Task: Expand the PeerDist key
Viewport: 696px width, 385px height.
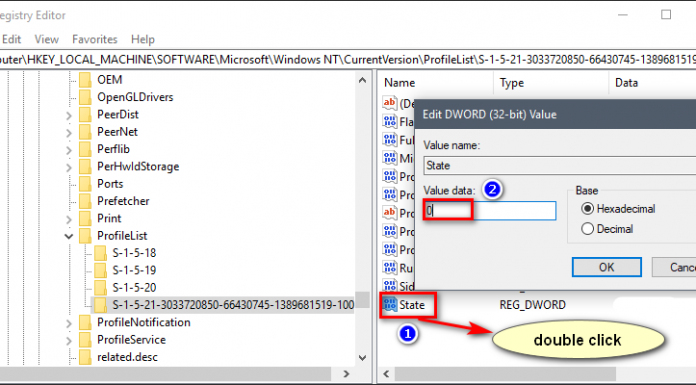Action: [x=69, y=115]
